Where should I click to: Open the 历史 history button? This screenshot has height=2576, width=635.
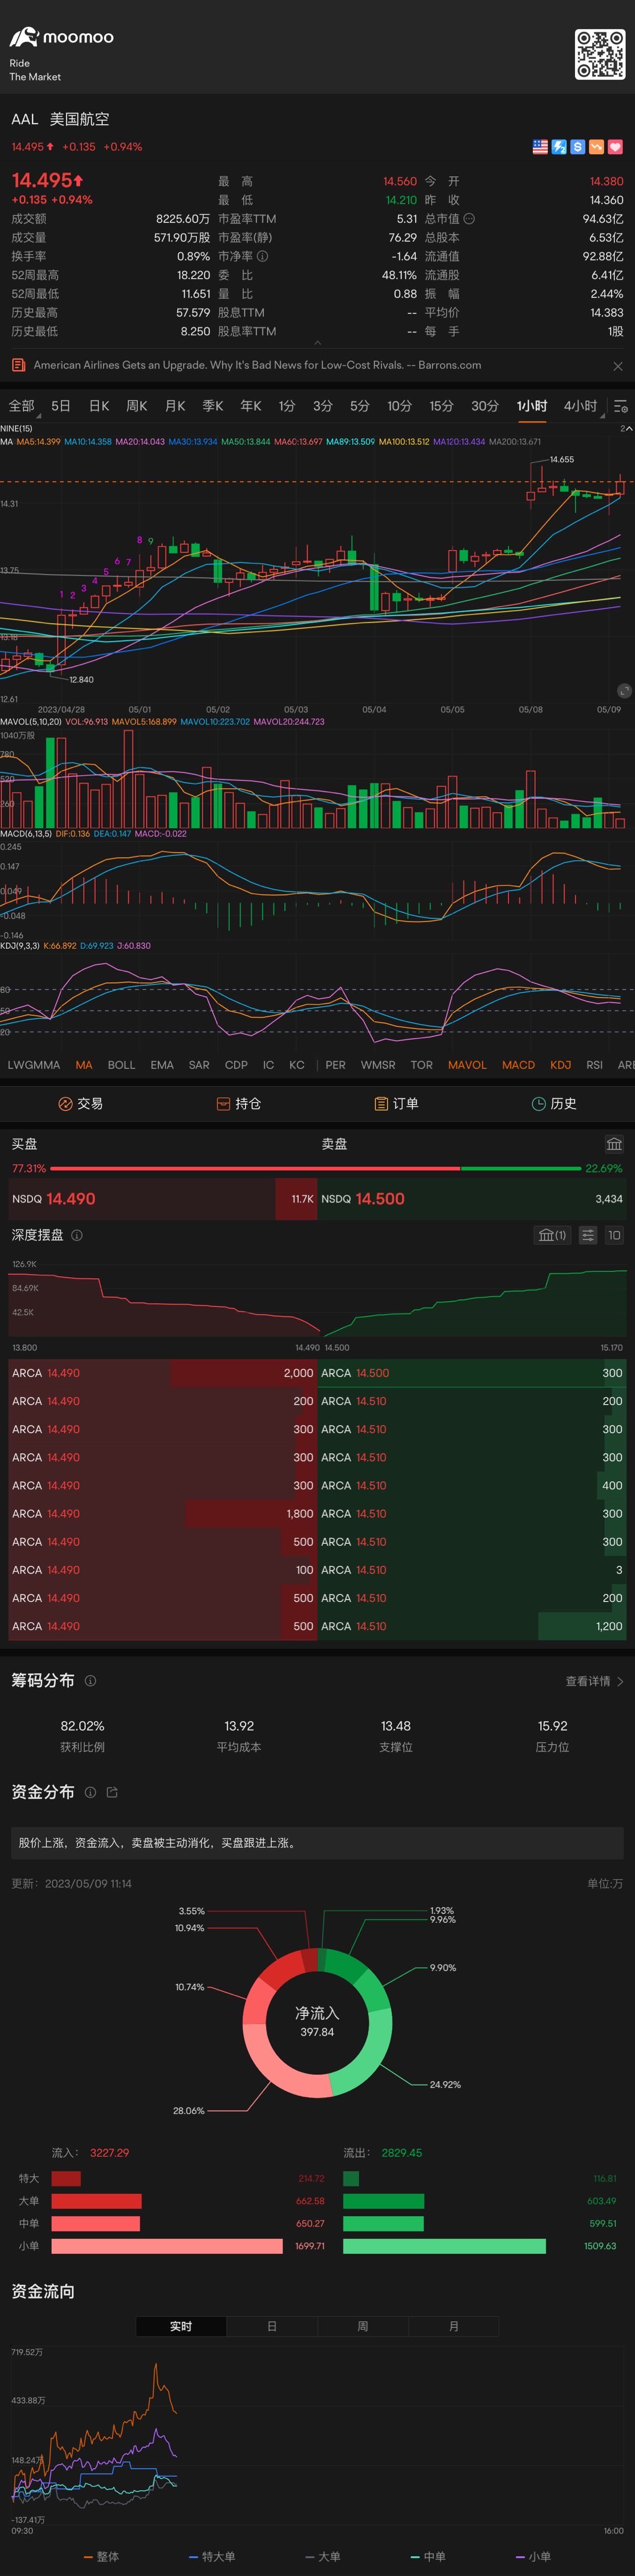click(x=554, y=1104)
